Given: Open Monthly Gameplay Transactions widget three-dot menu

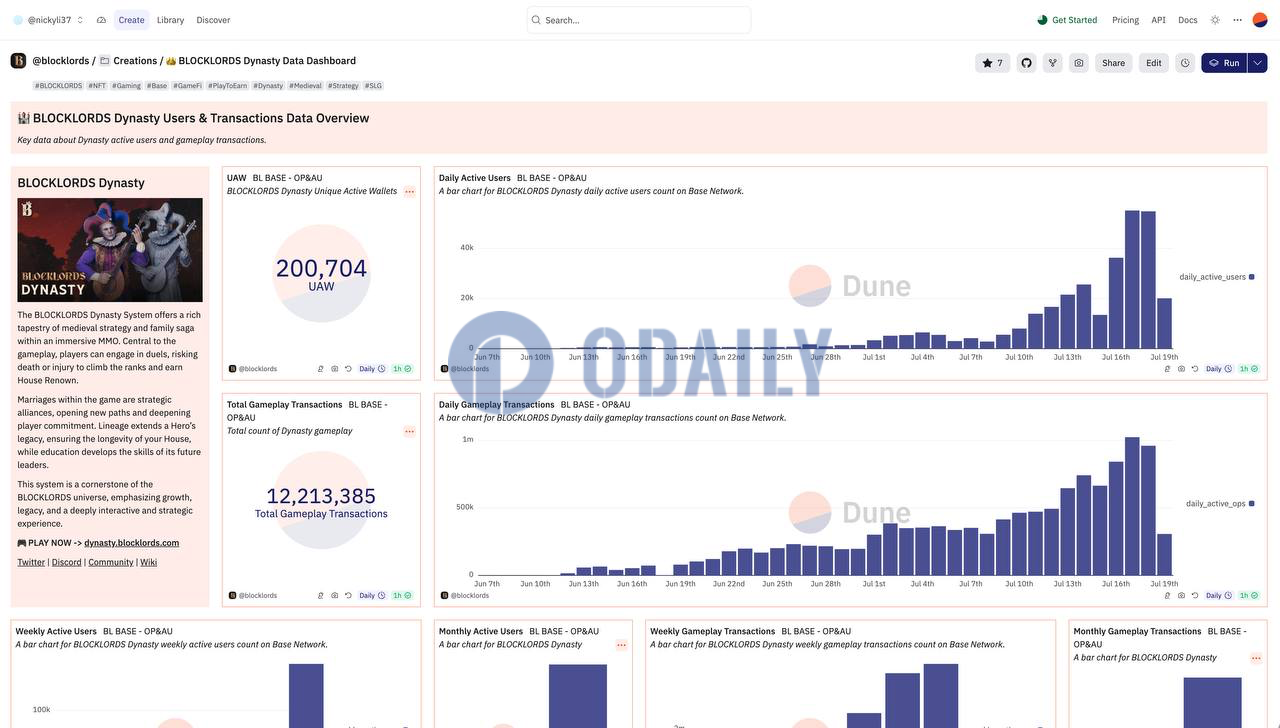Looking at the screenshot, I should 1256,658.
